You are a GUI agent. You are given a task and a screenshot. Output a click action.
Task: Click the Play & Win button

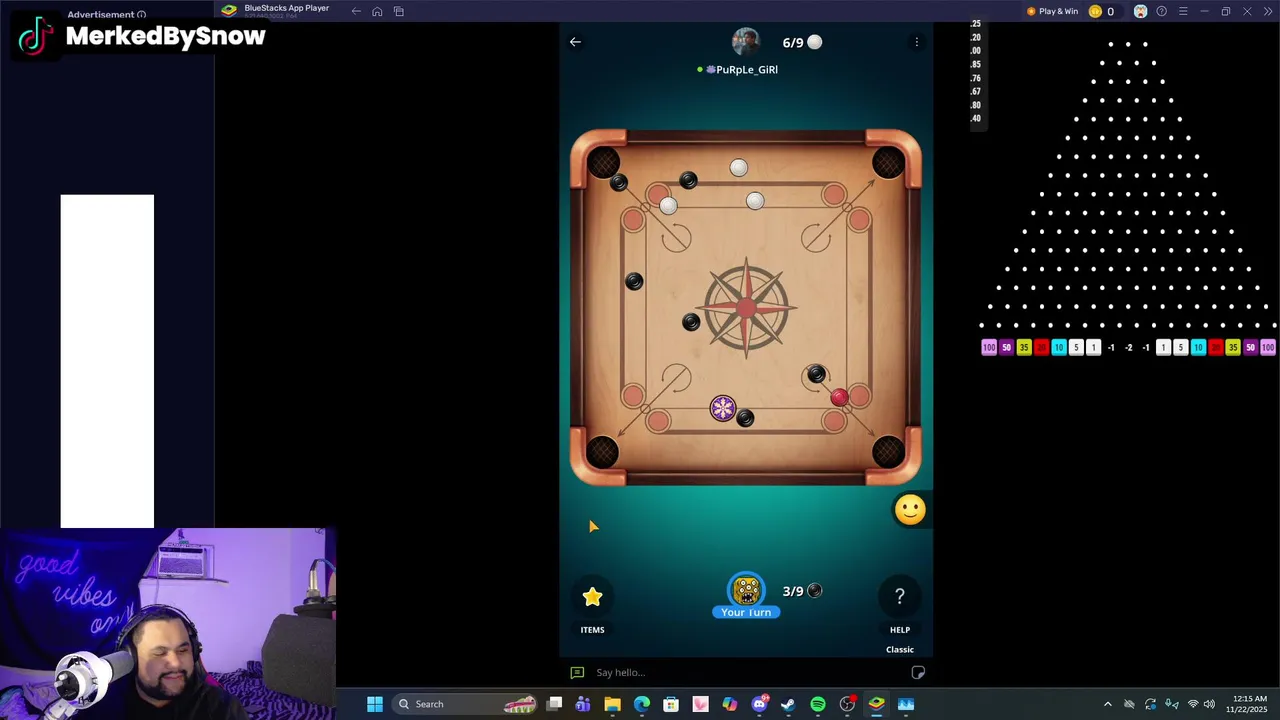(1052, 11)
